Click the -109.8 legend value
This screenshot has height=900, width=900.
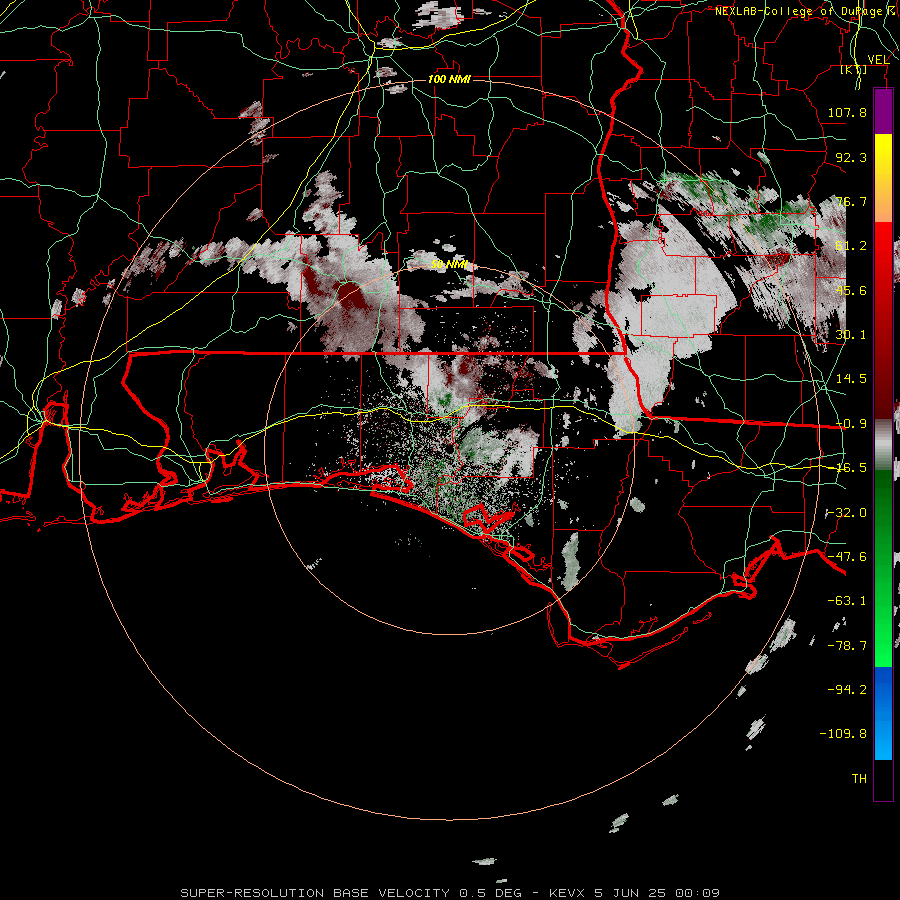click(843, 734)
